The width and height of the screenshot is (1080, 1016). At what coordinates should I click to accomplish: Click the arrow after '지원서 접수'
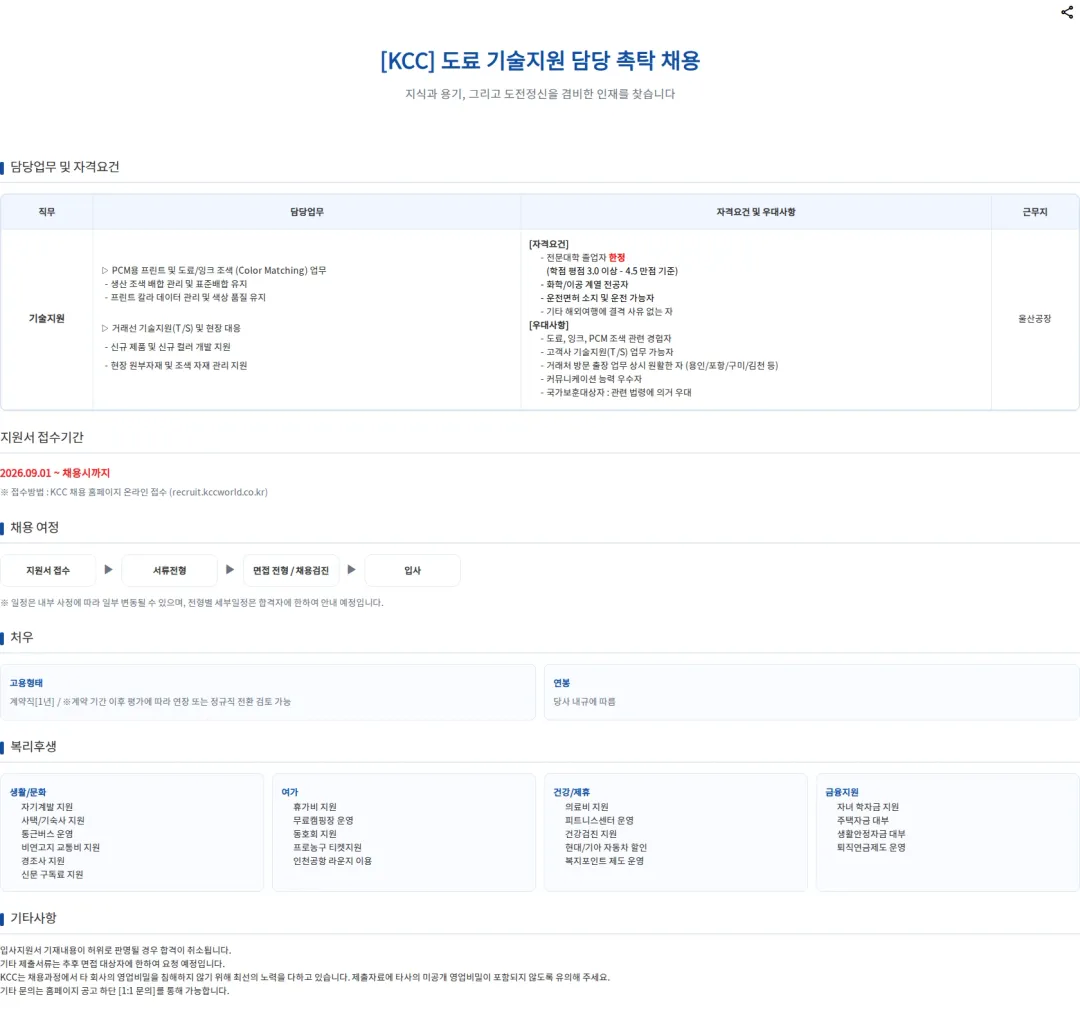[x=108, y=570]
